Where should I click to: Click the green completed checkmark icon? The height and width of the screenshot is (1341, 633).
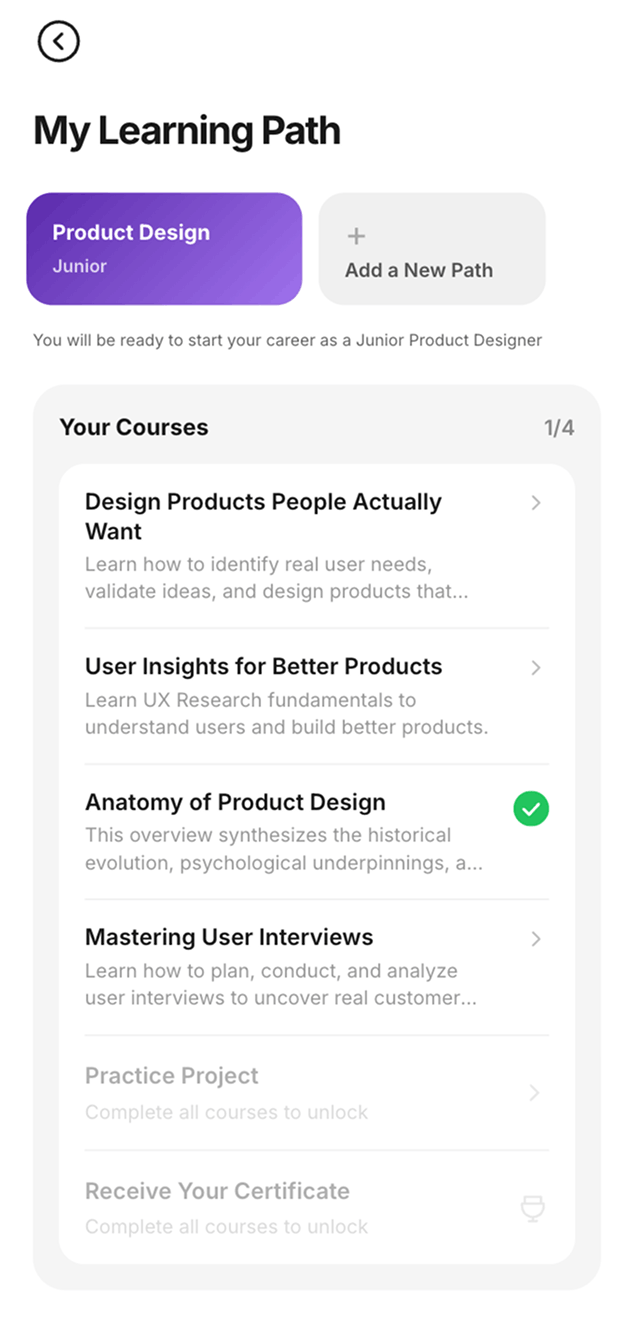click(x=531, y=808)
